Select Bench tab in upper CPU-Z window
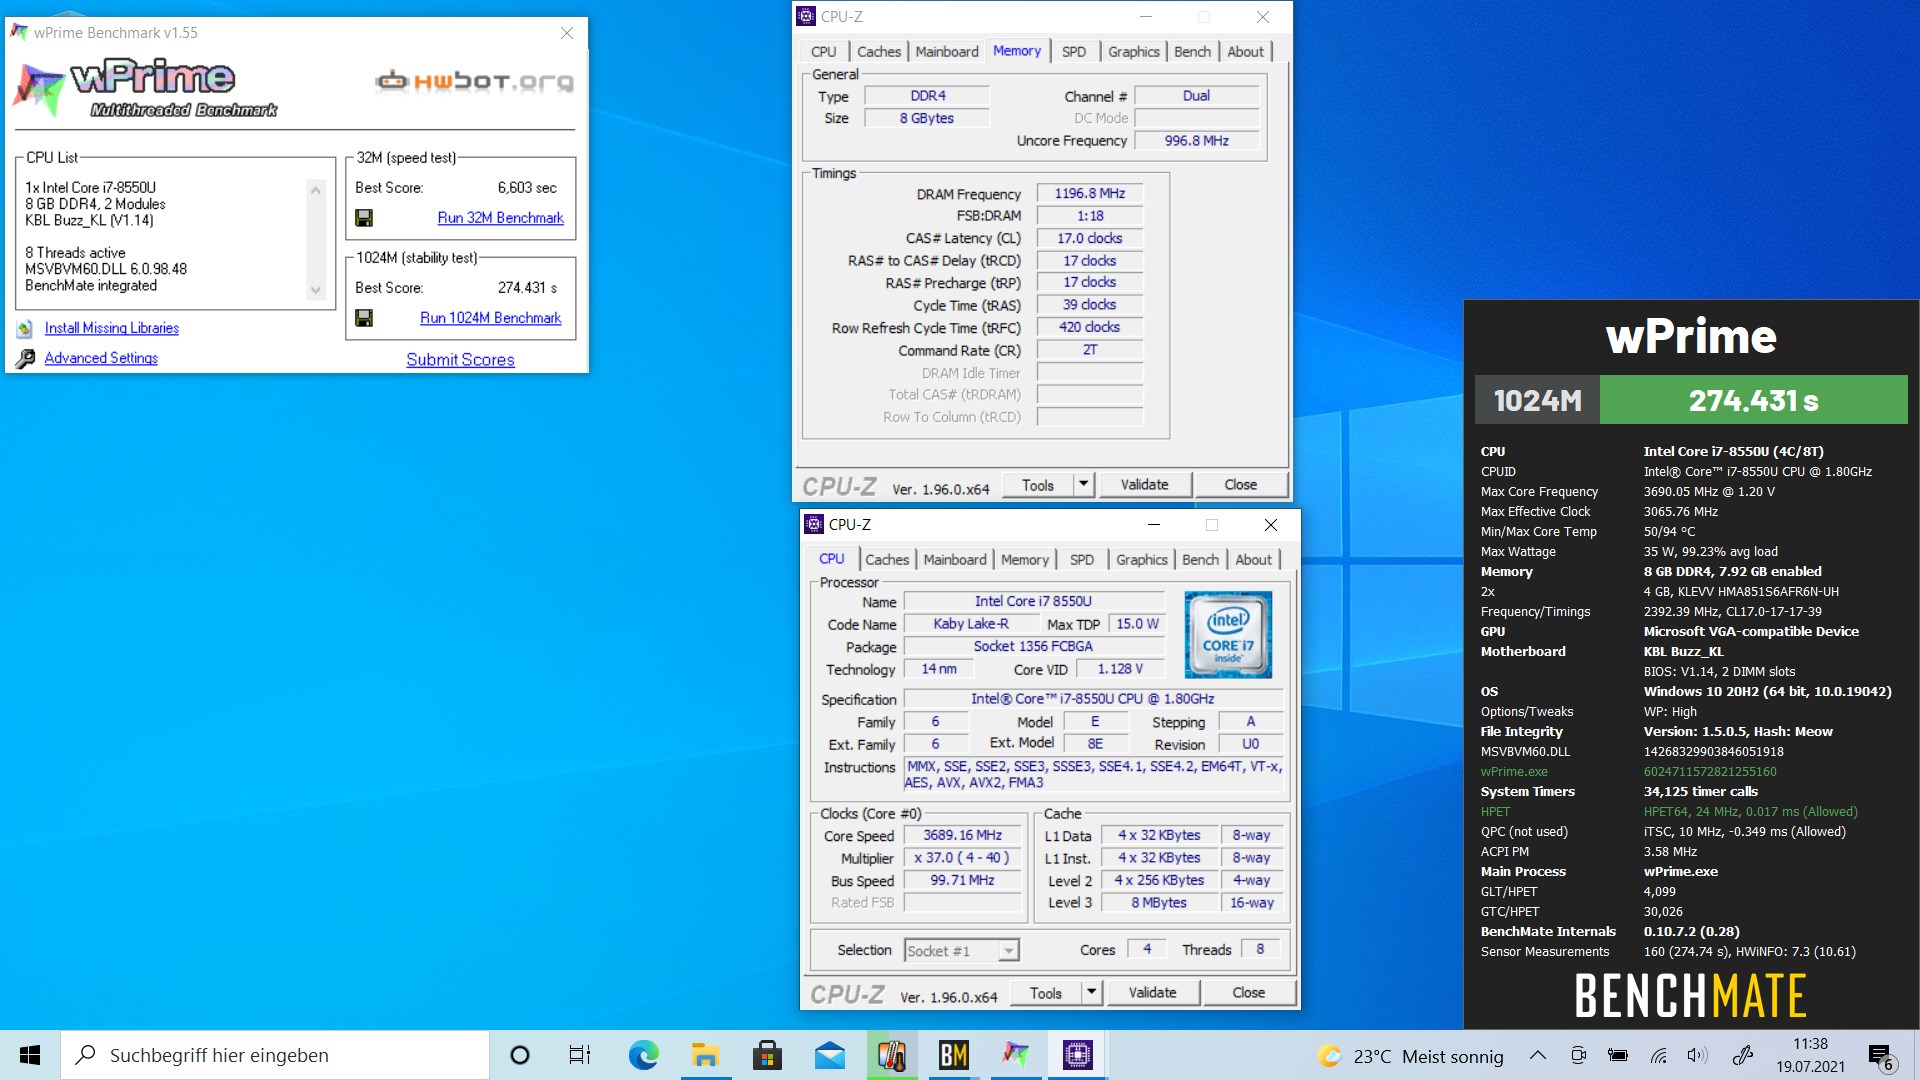This screenshot has height=1080, width=1920. [1192, 52]
